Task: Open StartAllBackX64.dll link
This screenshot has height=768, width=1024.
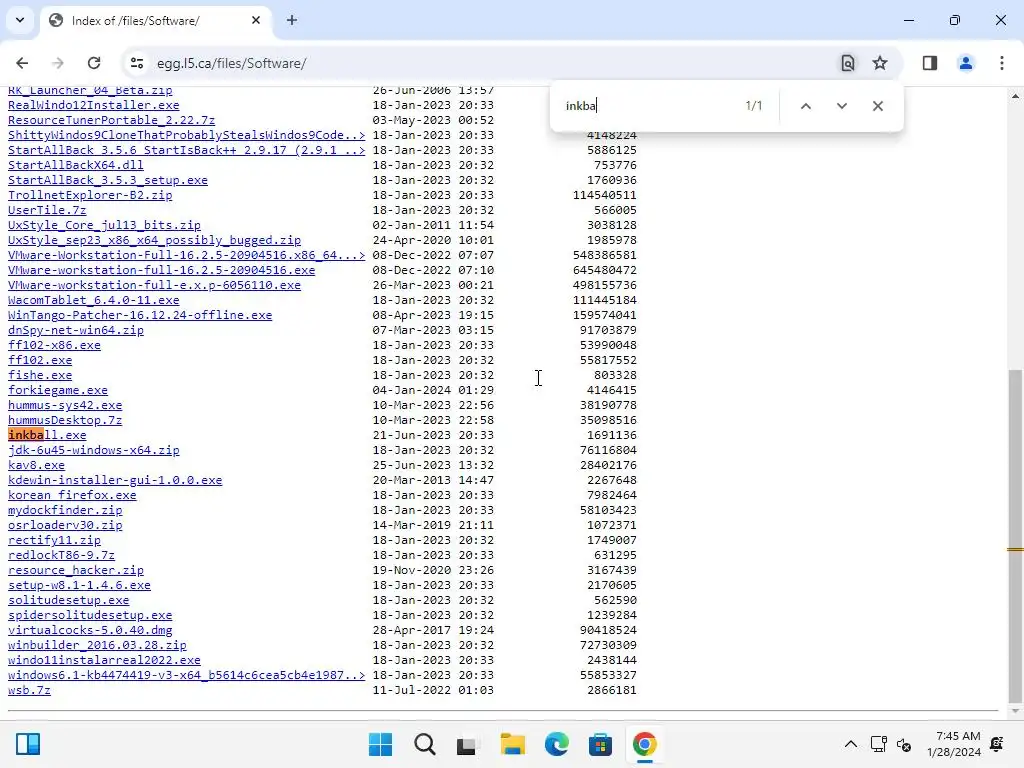Action: [76, 165]
